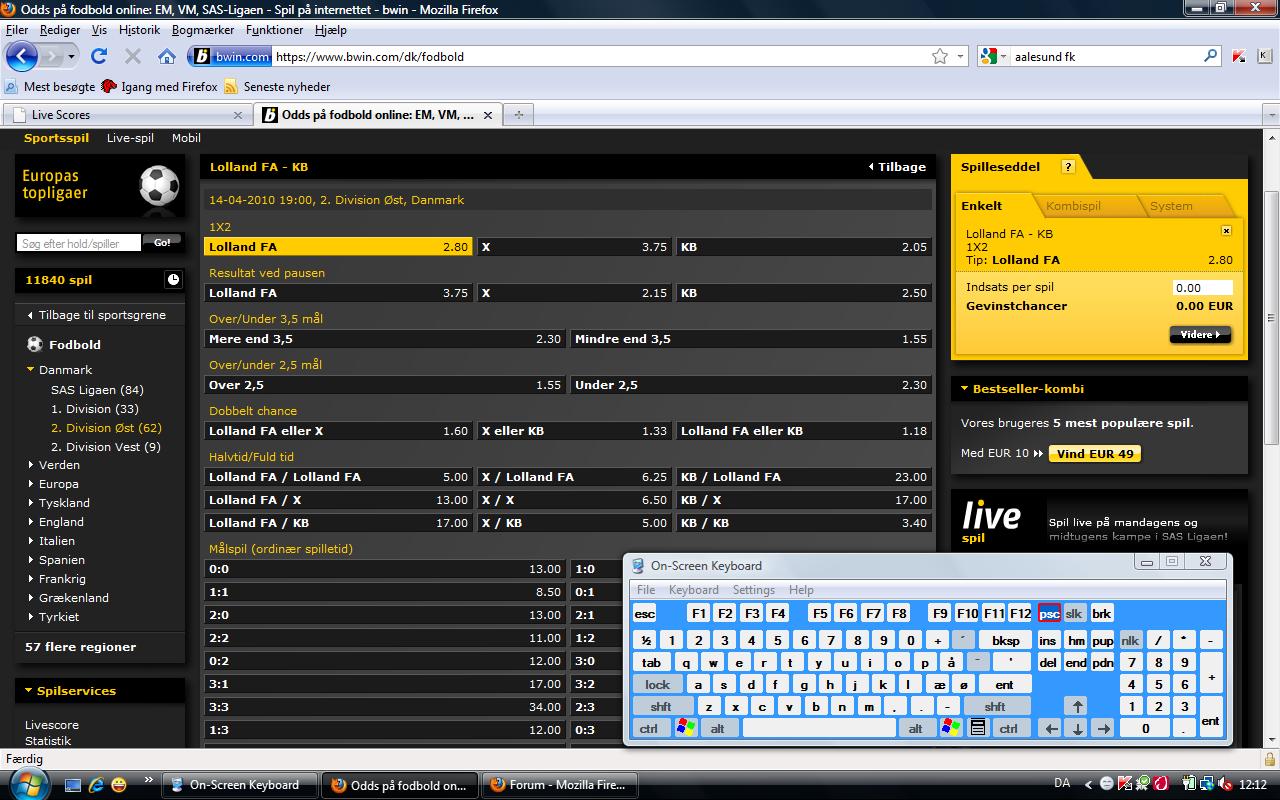
Task: Open 57 flere regioner
Action: click(x=80, y=647)
